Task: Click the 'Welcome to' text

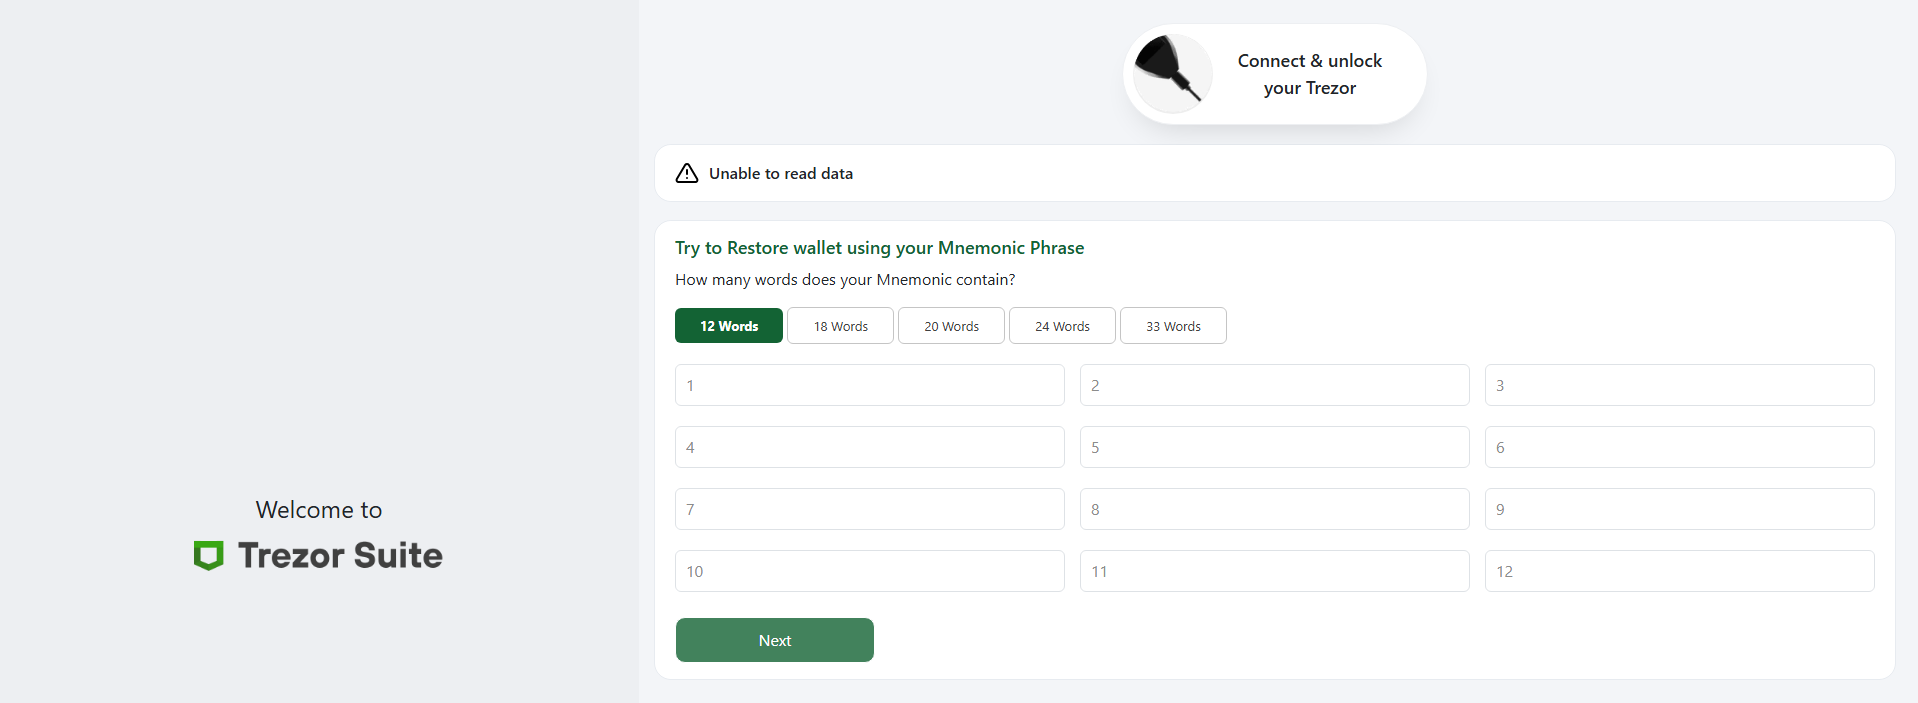Action: 319,510
